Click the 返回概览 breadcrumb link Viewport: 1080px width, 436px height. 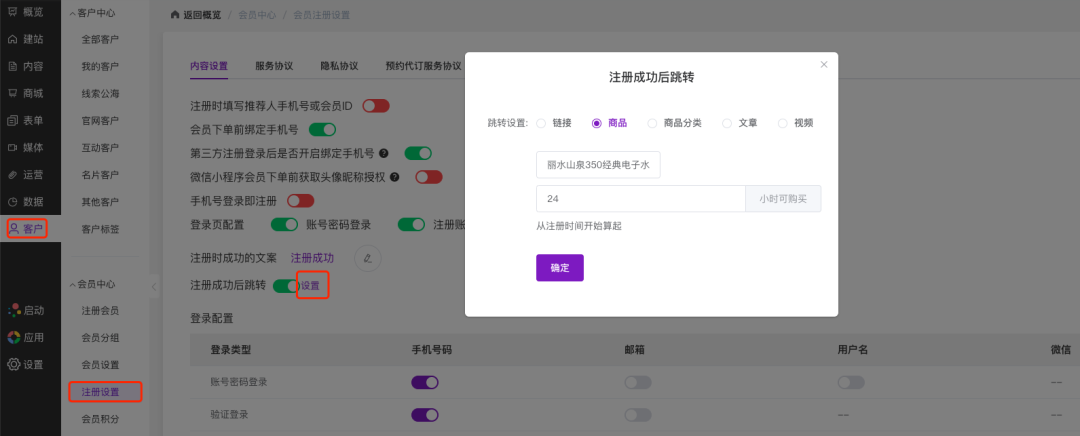(195, 15)
